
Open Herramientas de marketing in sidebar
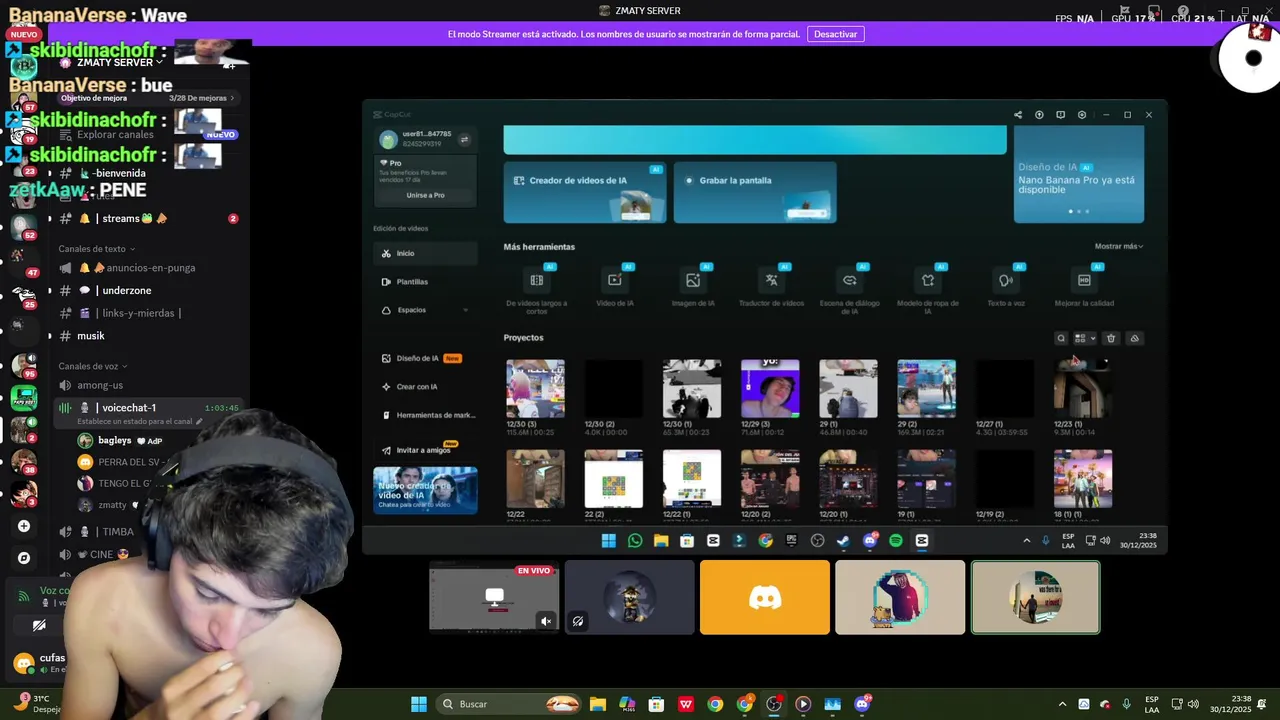coord(425,415)
